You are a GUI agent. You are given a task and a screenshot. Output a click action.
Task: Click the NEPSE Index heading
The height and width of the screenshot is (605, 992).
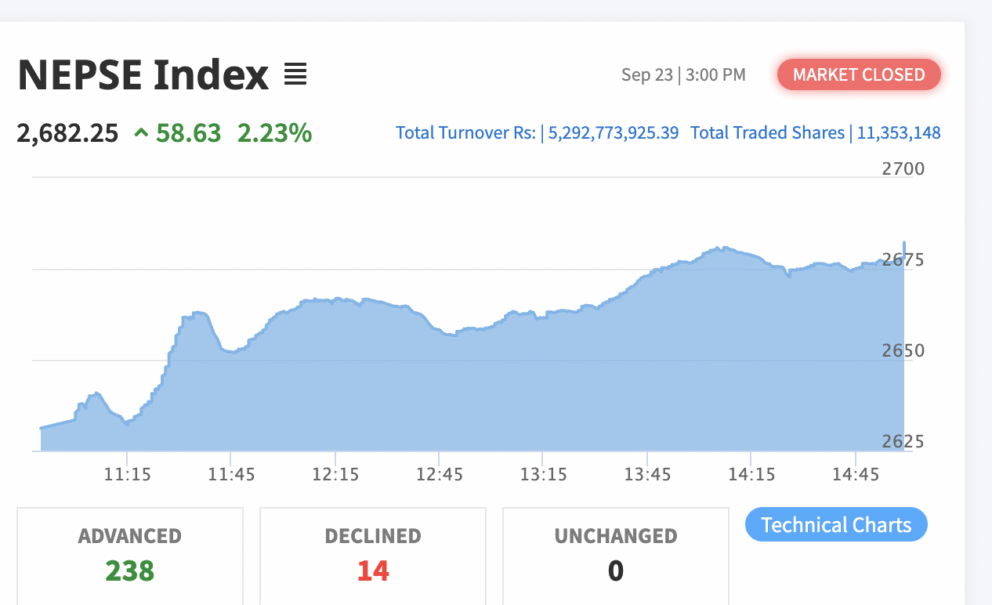[143, 75]
